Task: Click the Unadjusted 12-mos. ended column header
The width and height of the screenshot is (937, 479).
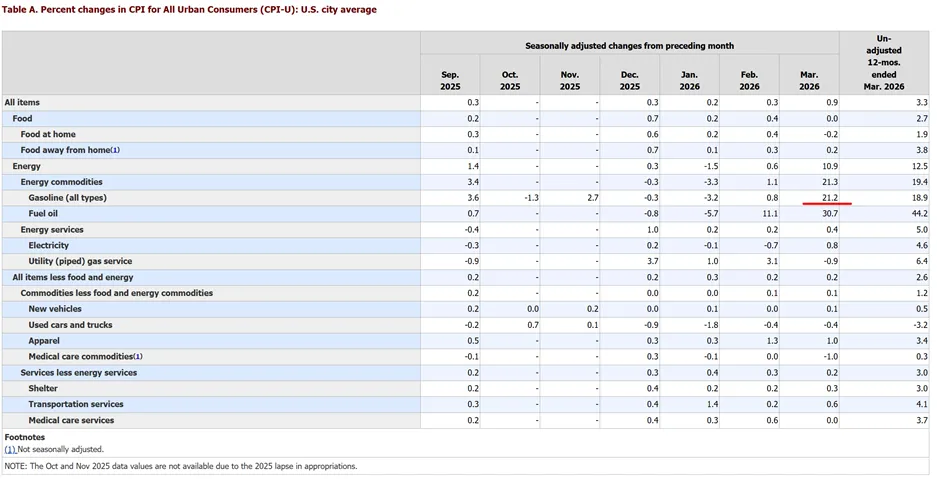Action: tap(884, 63)
